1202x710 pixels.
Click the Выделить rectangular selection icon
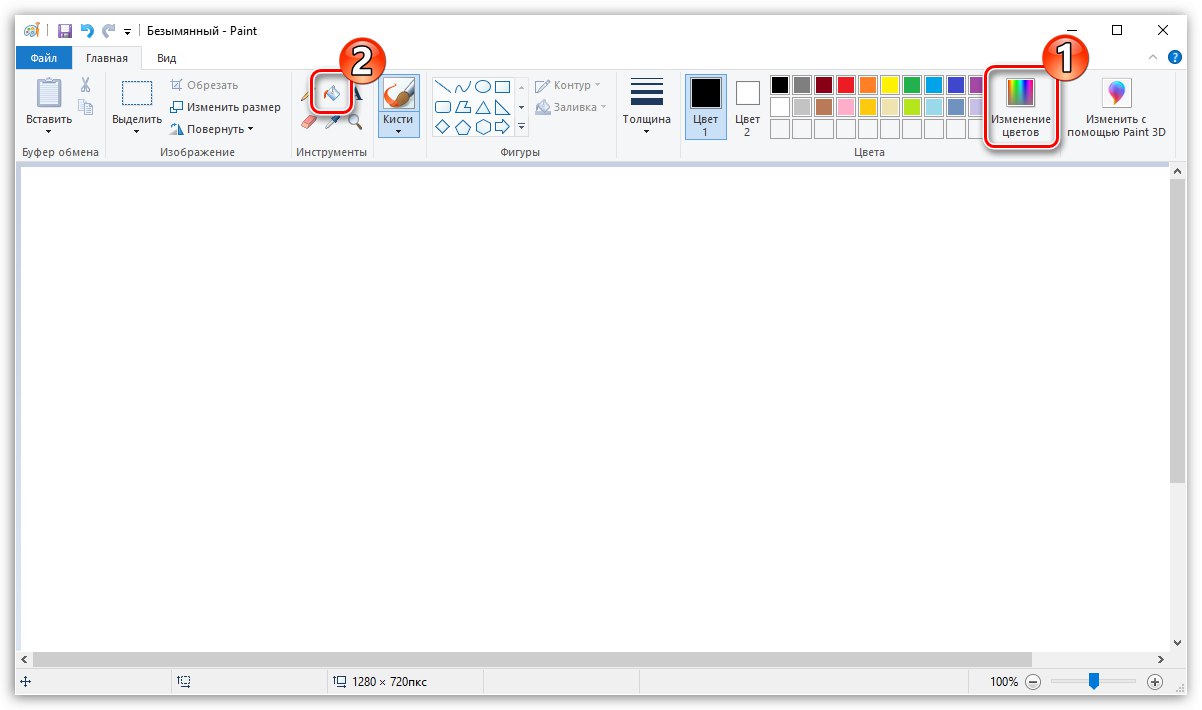tap(137, 94)
